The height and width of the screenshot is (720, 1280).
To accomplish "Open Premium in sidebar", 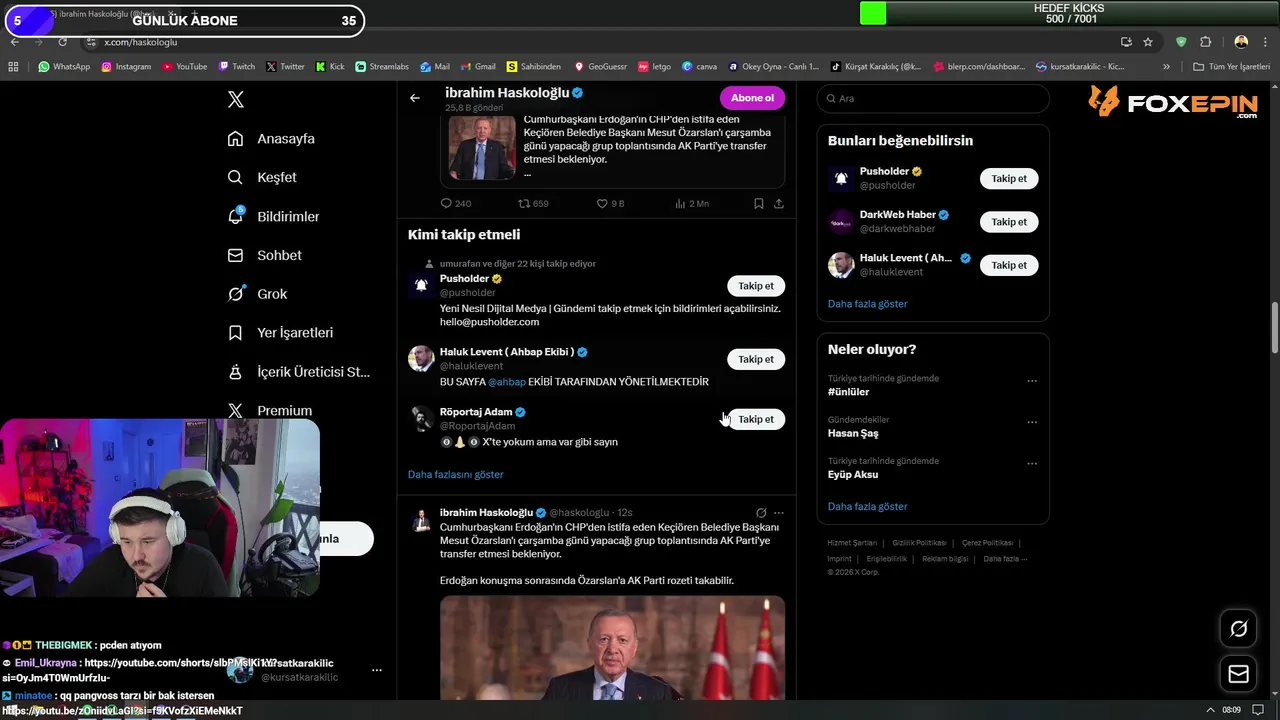I will point(270,410).
